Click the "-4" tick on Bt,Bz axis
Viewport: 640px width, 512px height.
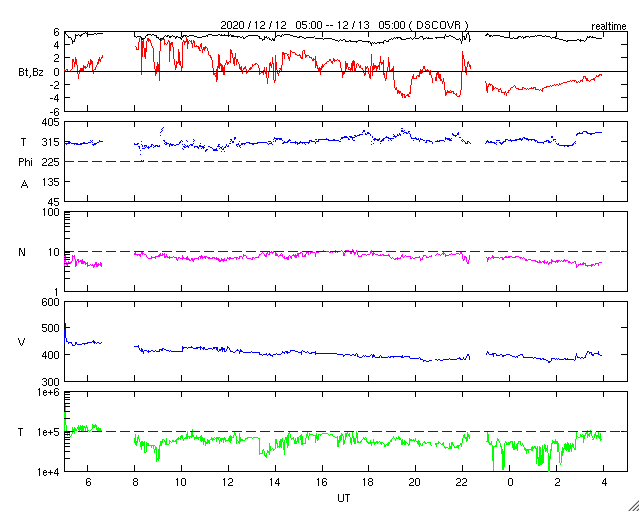54,98
